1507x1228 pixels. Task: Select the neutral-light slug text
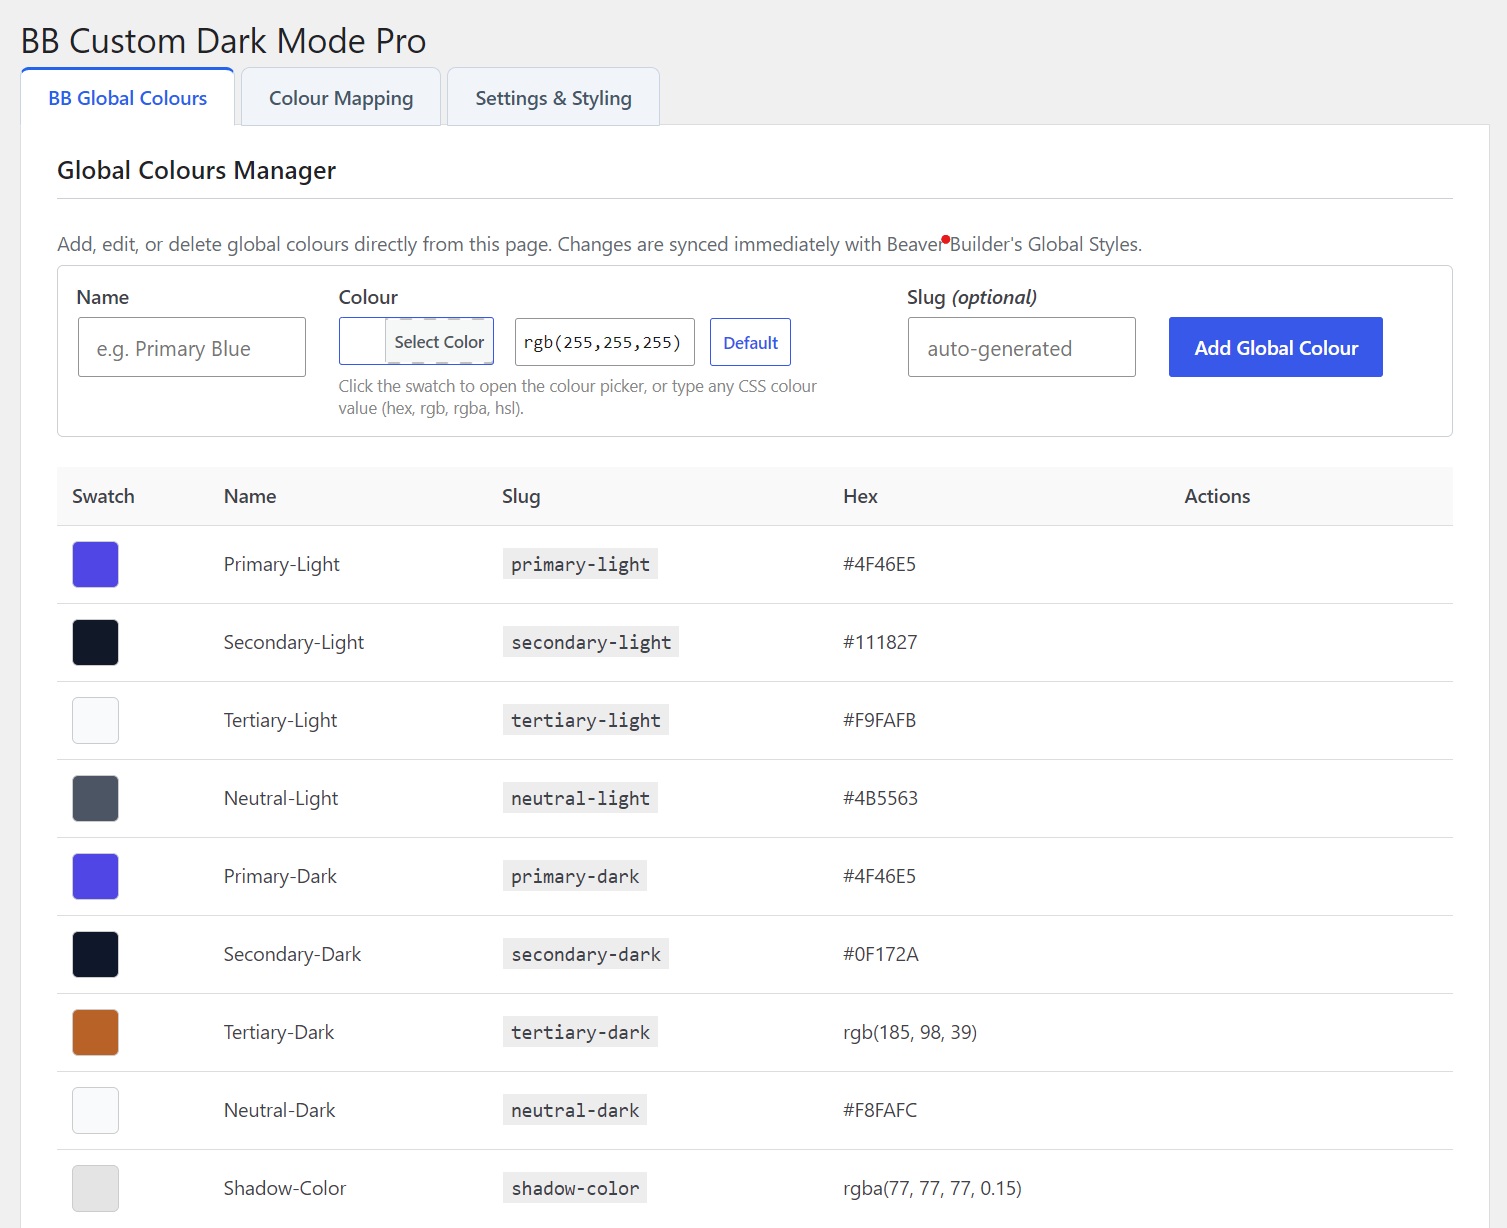[x=580, y=798]
